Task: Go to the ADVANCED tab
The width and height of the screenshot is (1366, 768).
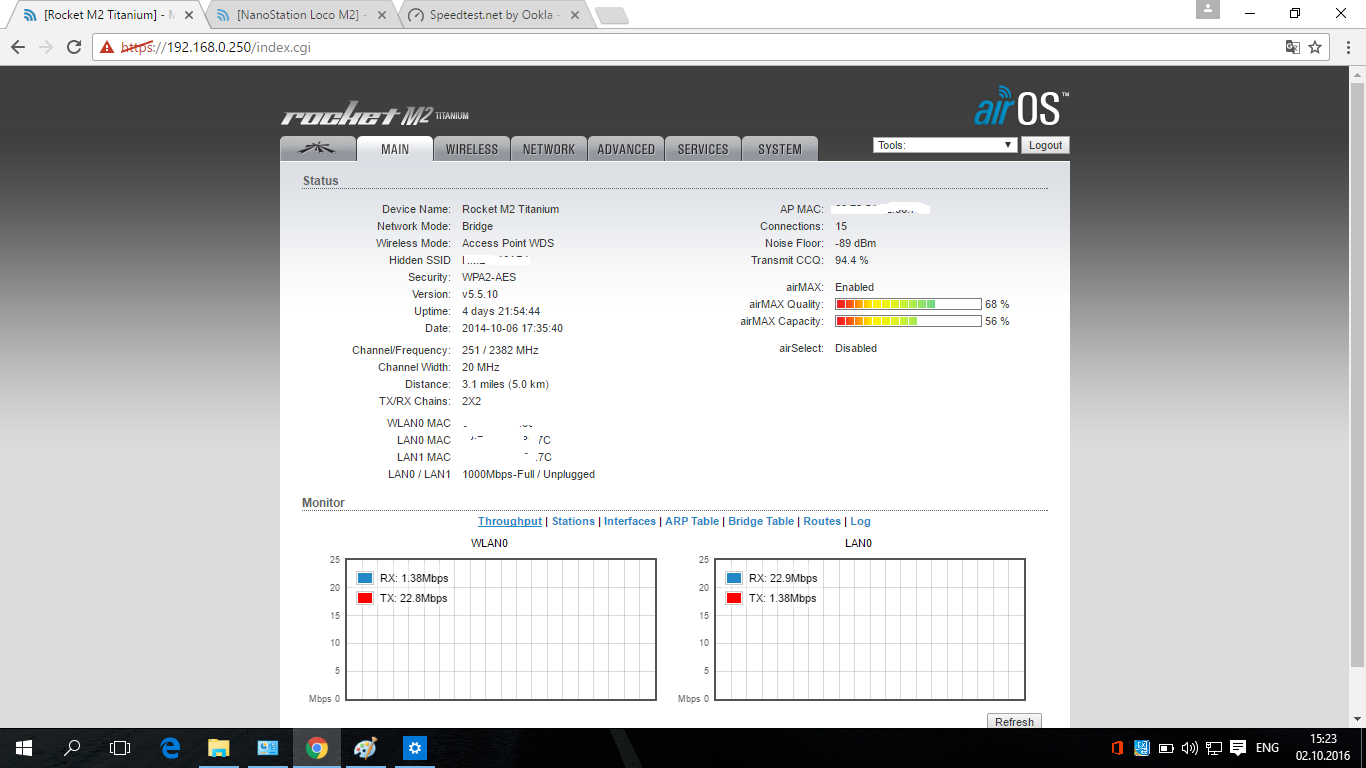Action: (x=626, y=149)
